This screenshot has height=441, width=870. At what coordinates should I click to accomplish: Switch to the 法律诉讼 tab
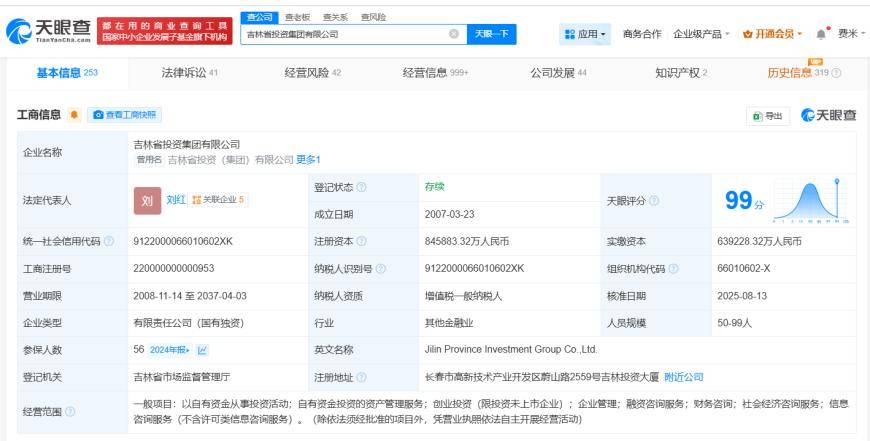click(190, 73)
